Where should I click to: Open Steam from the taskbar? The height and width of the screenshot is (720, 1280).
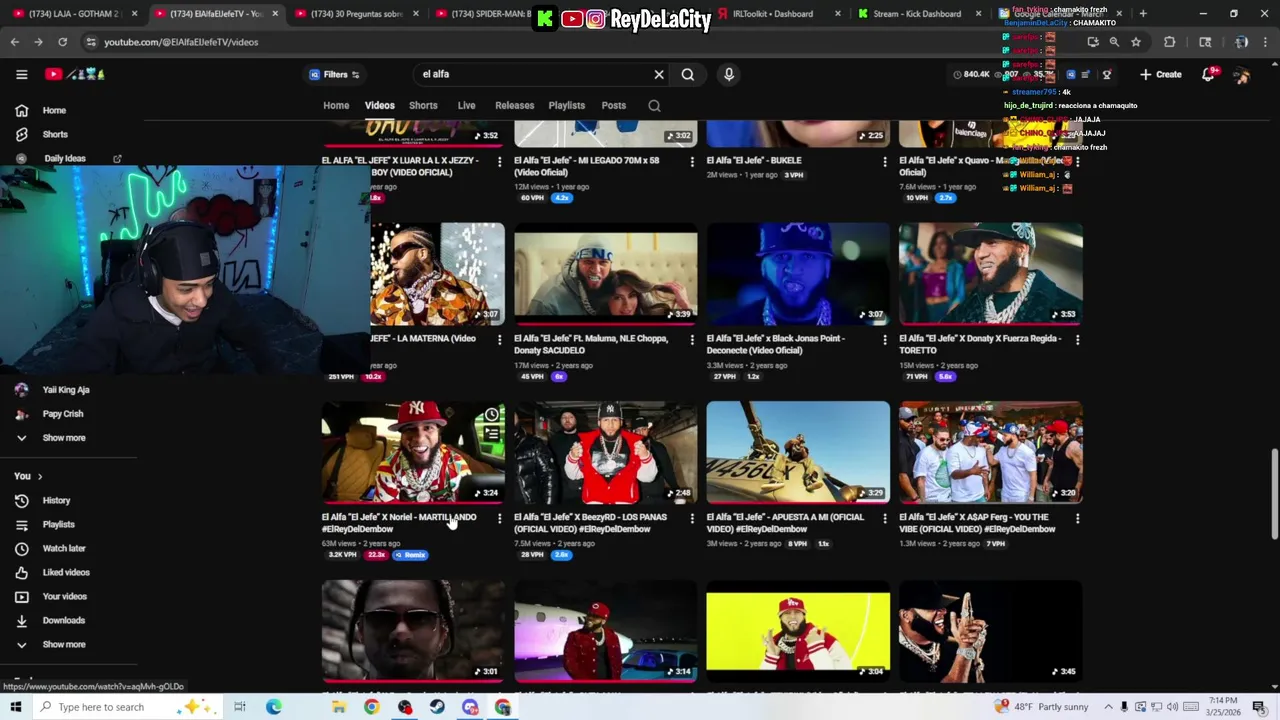click(437, 707)
